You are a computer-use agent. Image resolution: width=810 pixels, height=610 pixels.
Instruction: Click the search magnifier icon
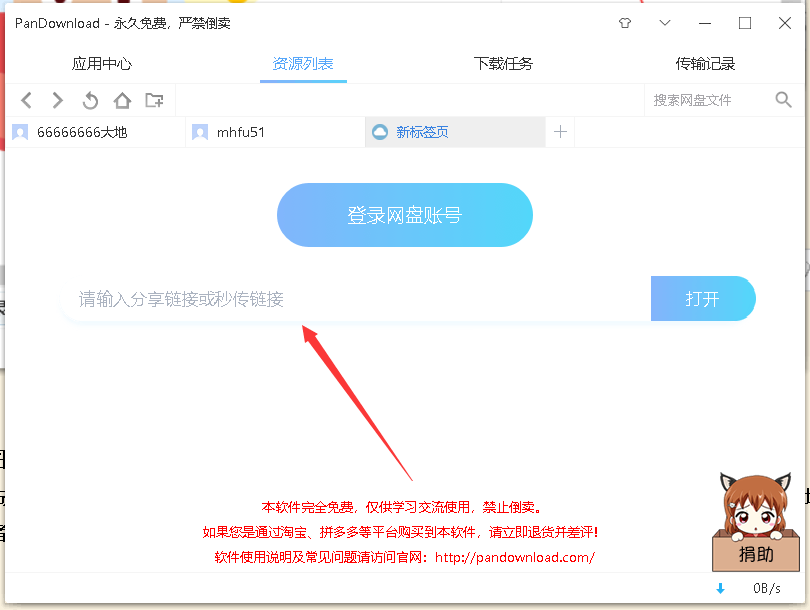[x=783, y=99]
